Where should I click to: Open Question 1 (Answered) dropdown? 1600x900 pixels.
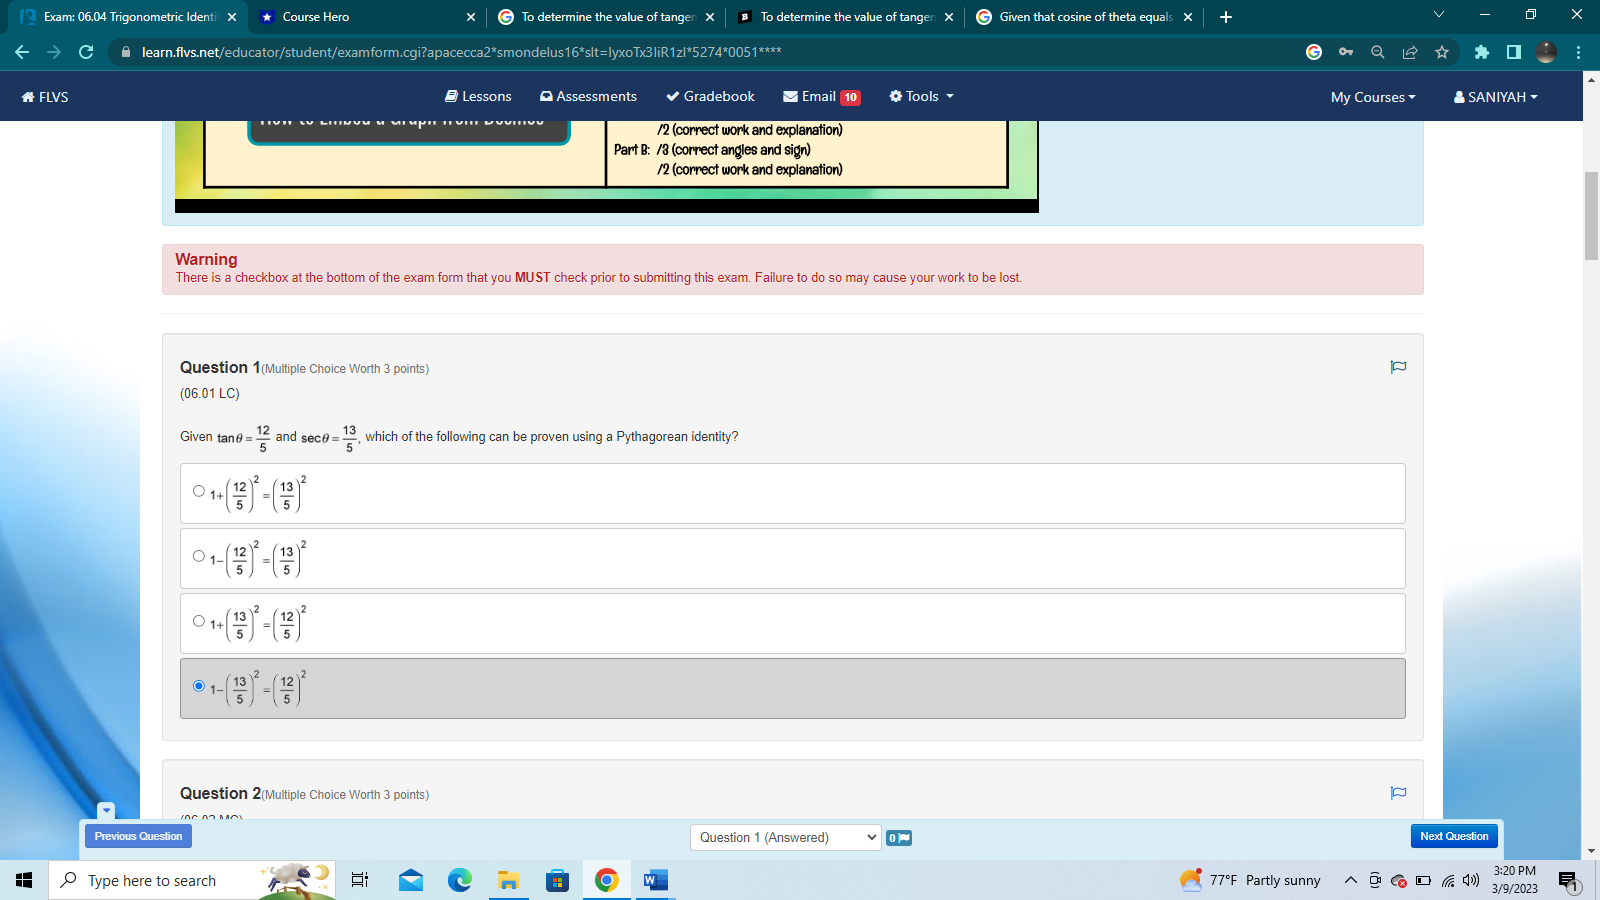785,838
